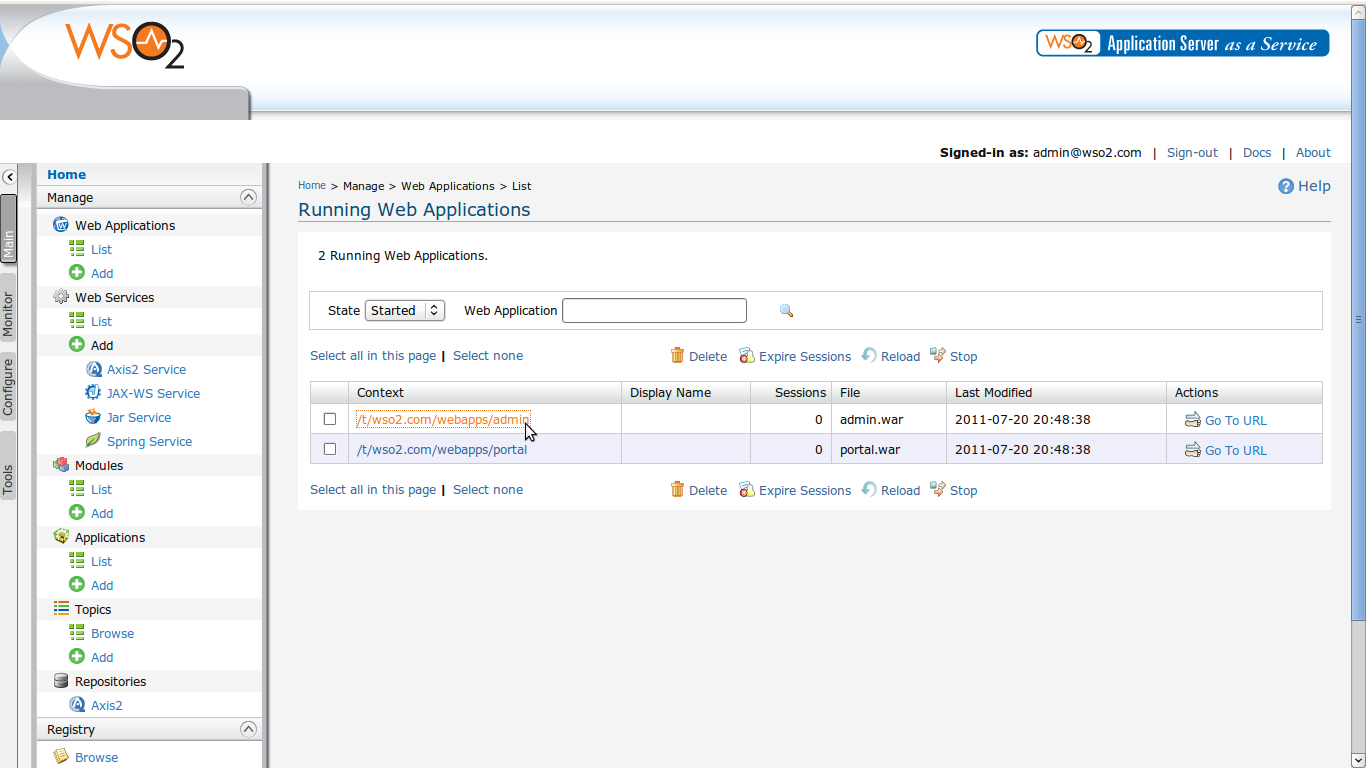Click the Last Modified column header
The height and width of the screenshot is (768, 1366).
[x=1056, y=393]
